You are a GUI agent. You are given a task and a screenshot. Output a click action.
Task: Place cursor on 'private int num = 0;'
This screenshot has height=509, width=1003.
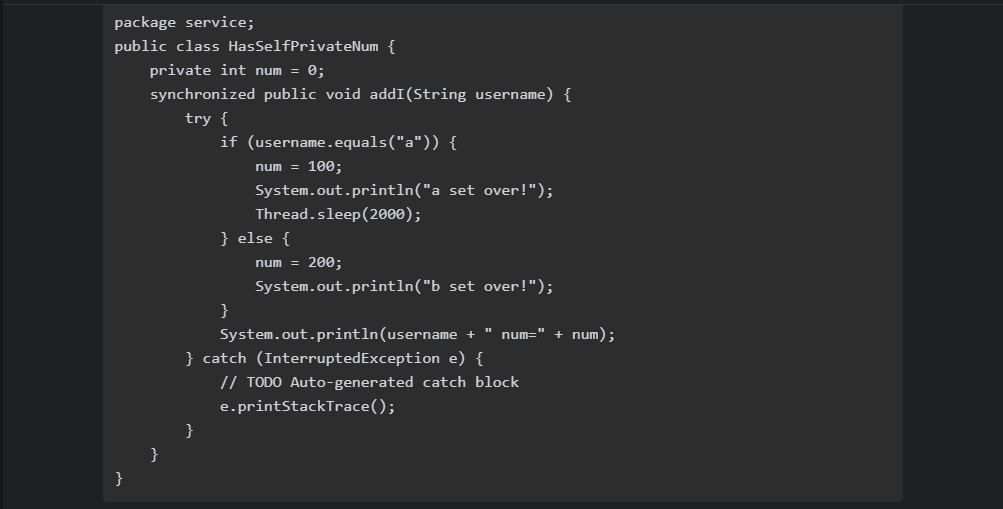tap(237, 70)
